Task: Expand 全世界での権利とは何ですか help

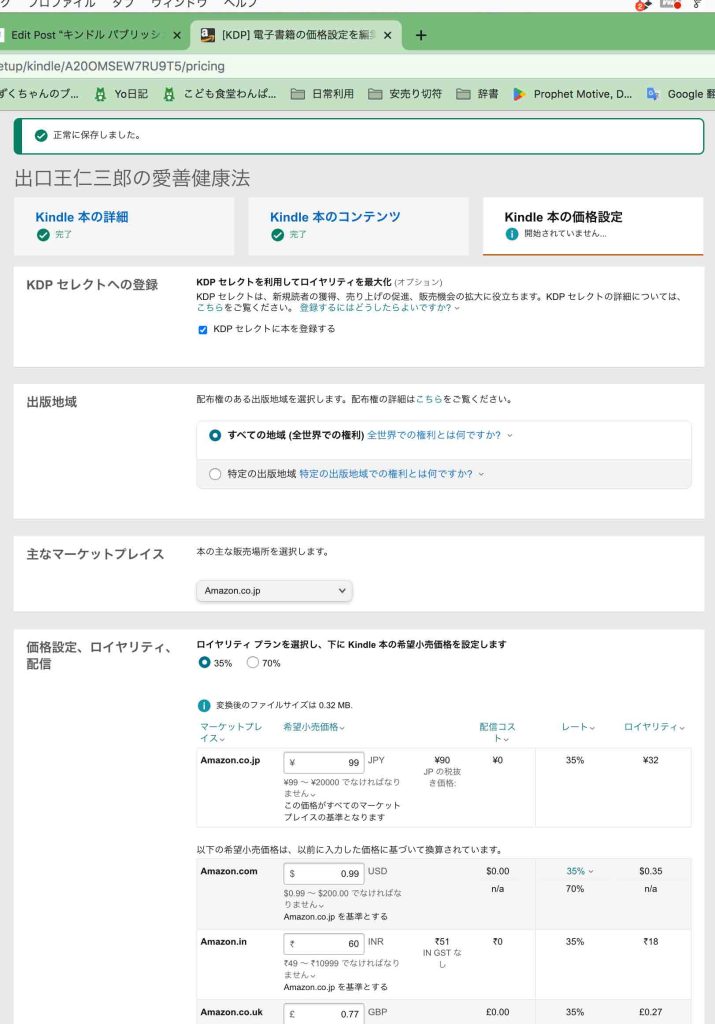Action: point(439,435)
